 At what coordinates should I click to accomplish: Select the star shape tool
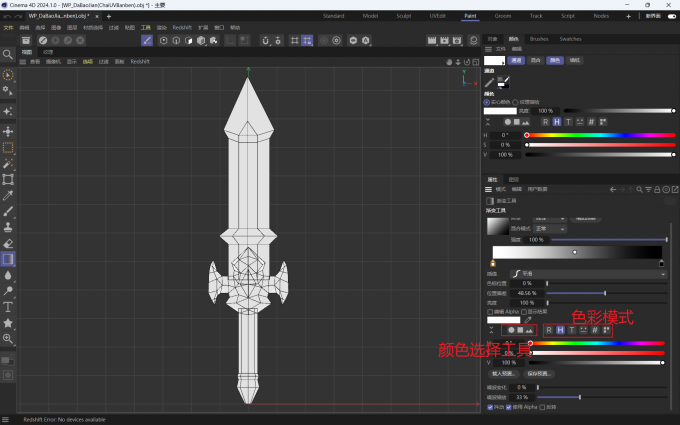pyautogui.click(x=8, y=323)
